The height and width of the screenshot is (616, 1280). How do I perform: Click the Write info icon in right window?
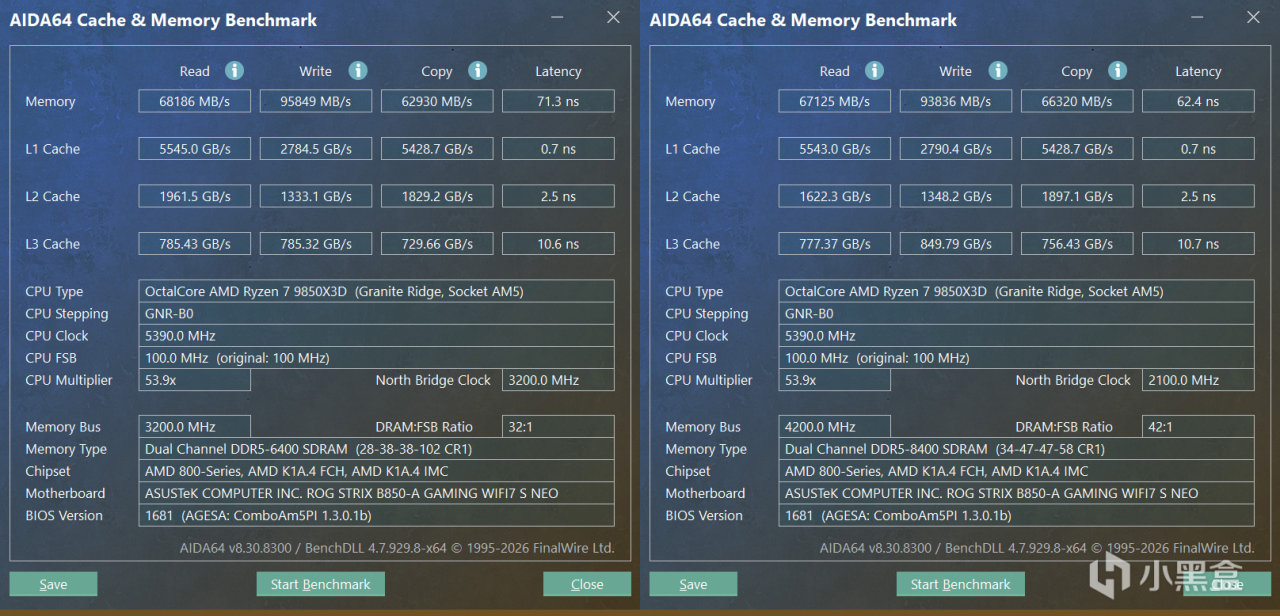pos(998,71)
